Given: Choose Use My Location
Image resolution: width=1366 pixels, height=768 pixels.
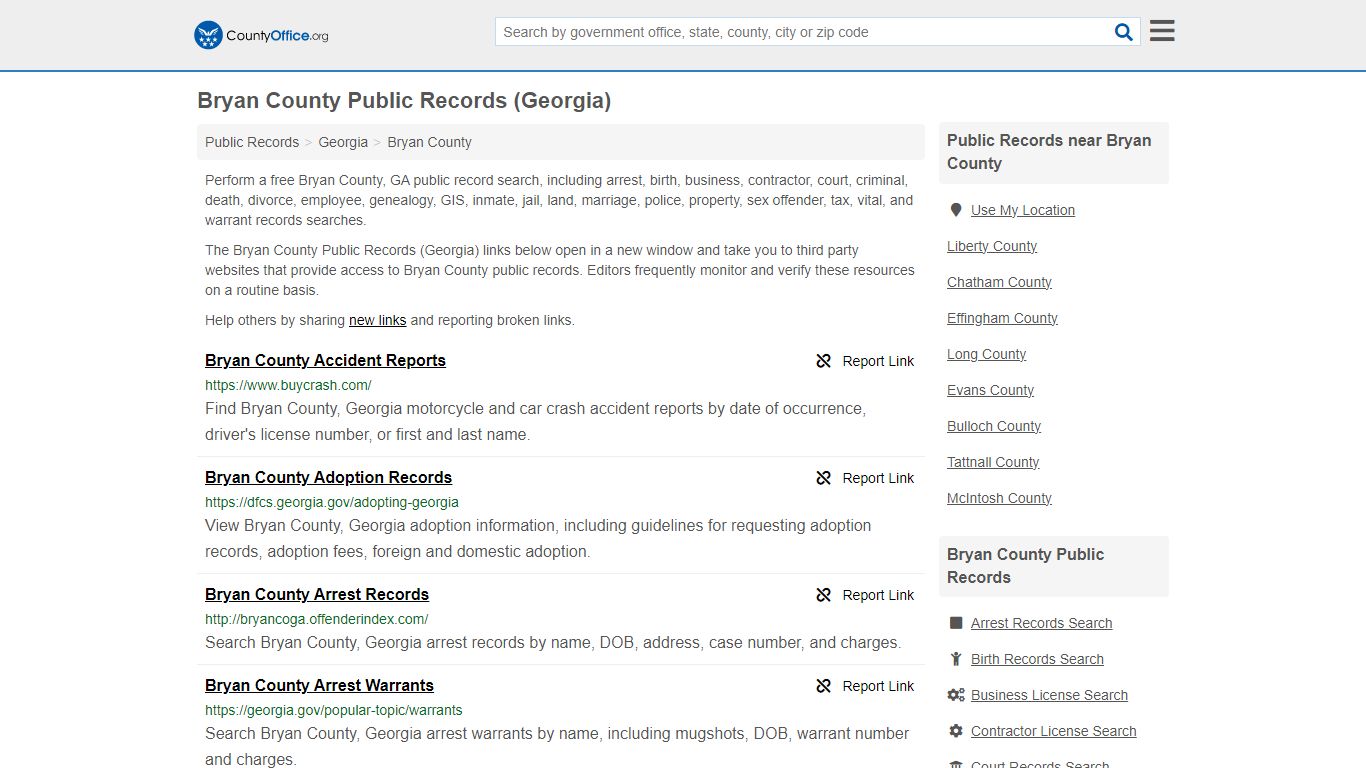Looking at the screenshot, I should 1023,210.
